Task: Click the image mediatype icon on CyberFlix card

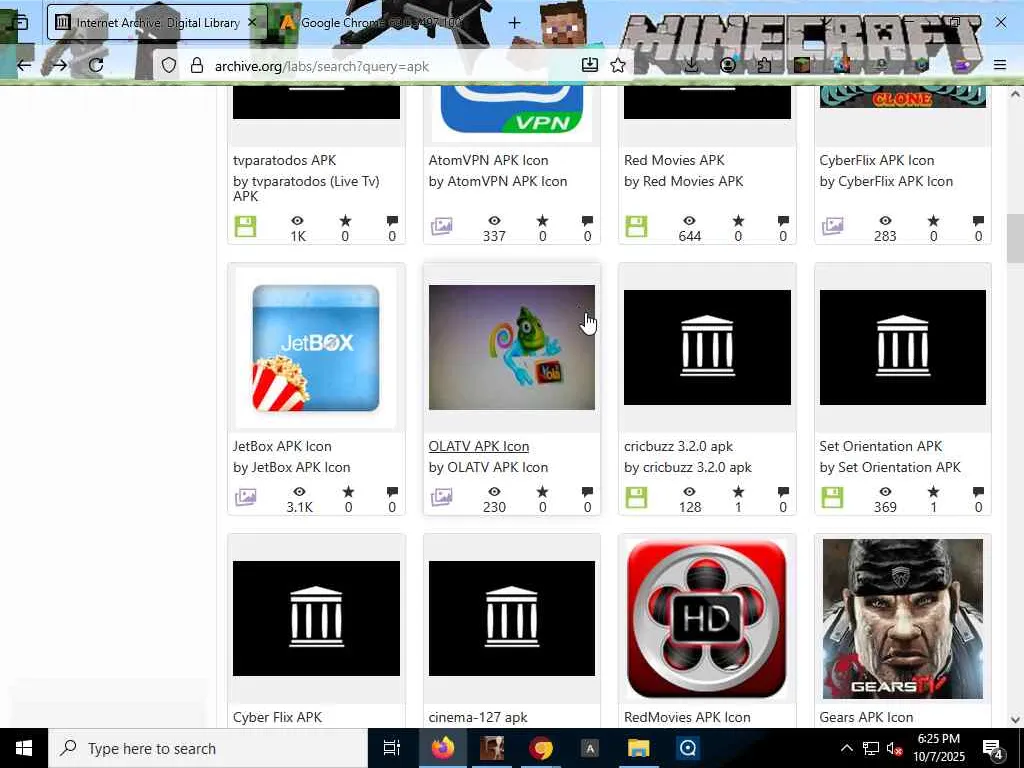Action: tap(833, 226)
